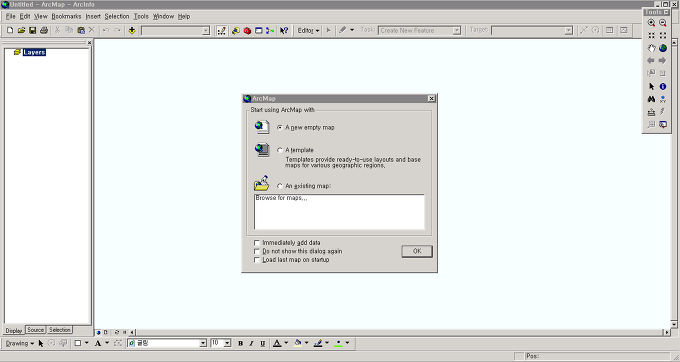Open the Bookmarks menu
The width and height of the screenshot is (680, 362).
pyautogui.click(x=66, y=16)
